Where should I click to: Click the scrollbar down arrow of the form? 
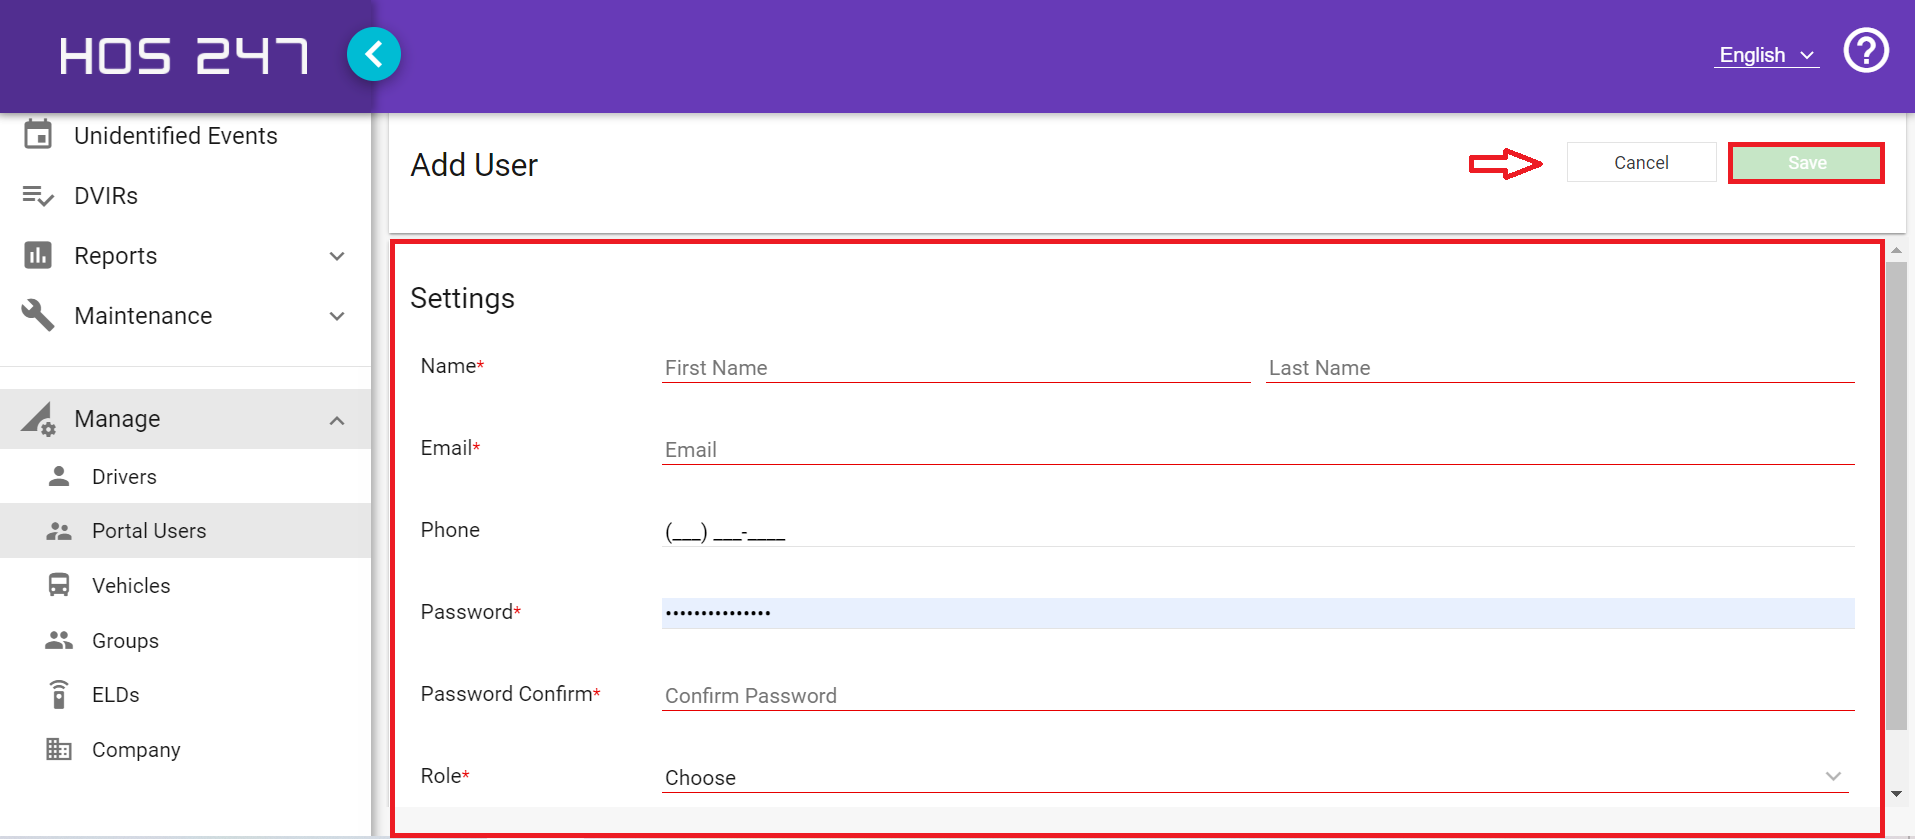(1896, 794)
